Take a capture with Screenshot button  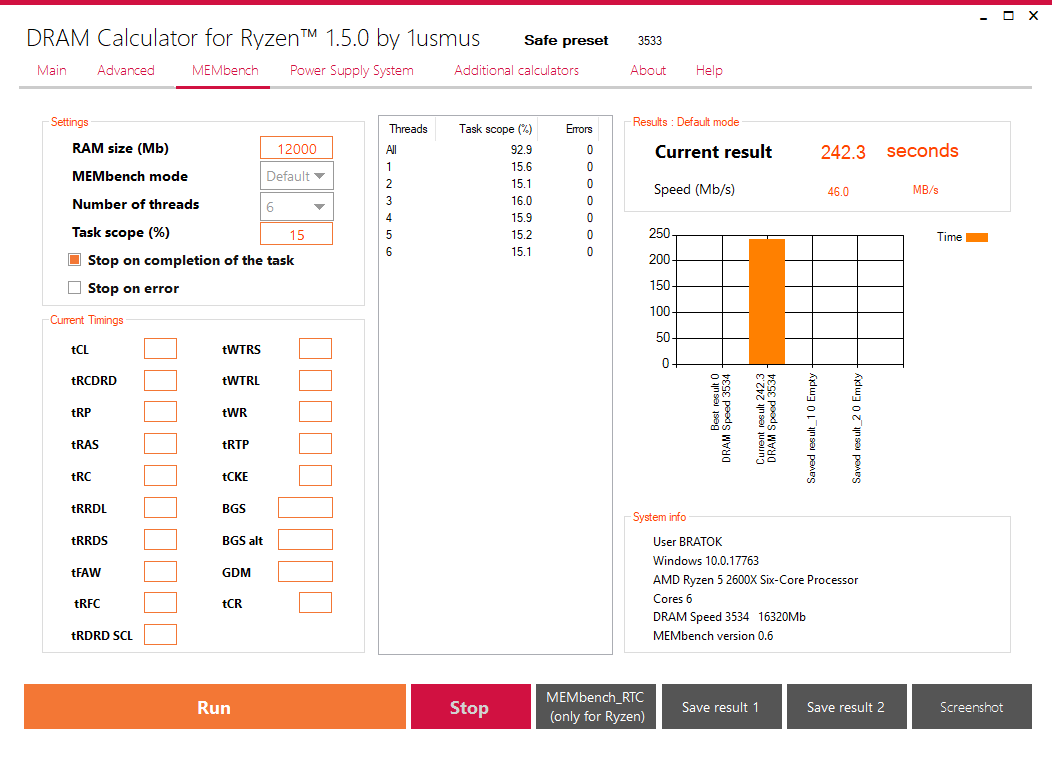pos(971,707)
